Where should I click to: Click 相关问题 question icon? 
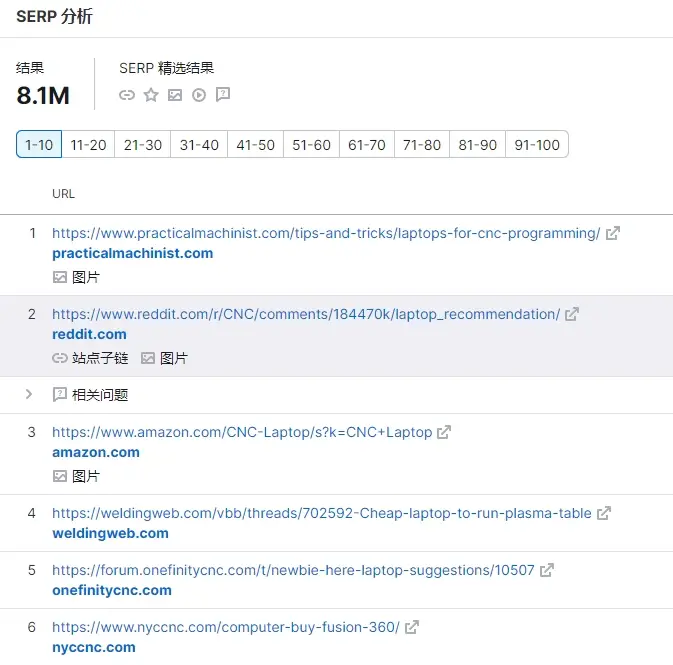click(x=60, y=395)
